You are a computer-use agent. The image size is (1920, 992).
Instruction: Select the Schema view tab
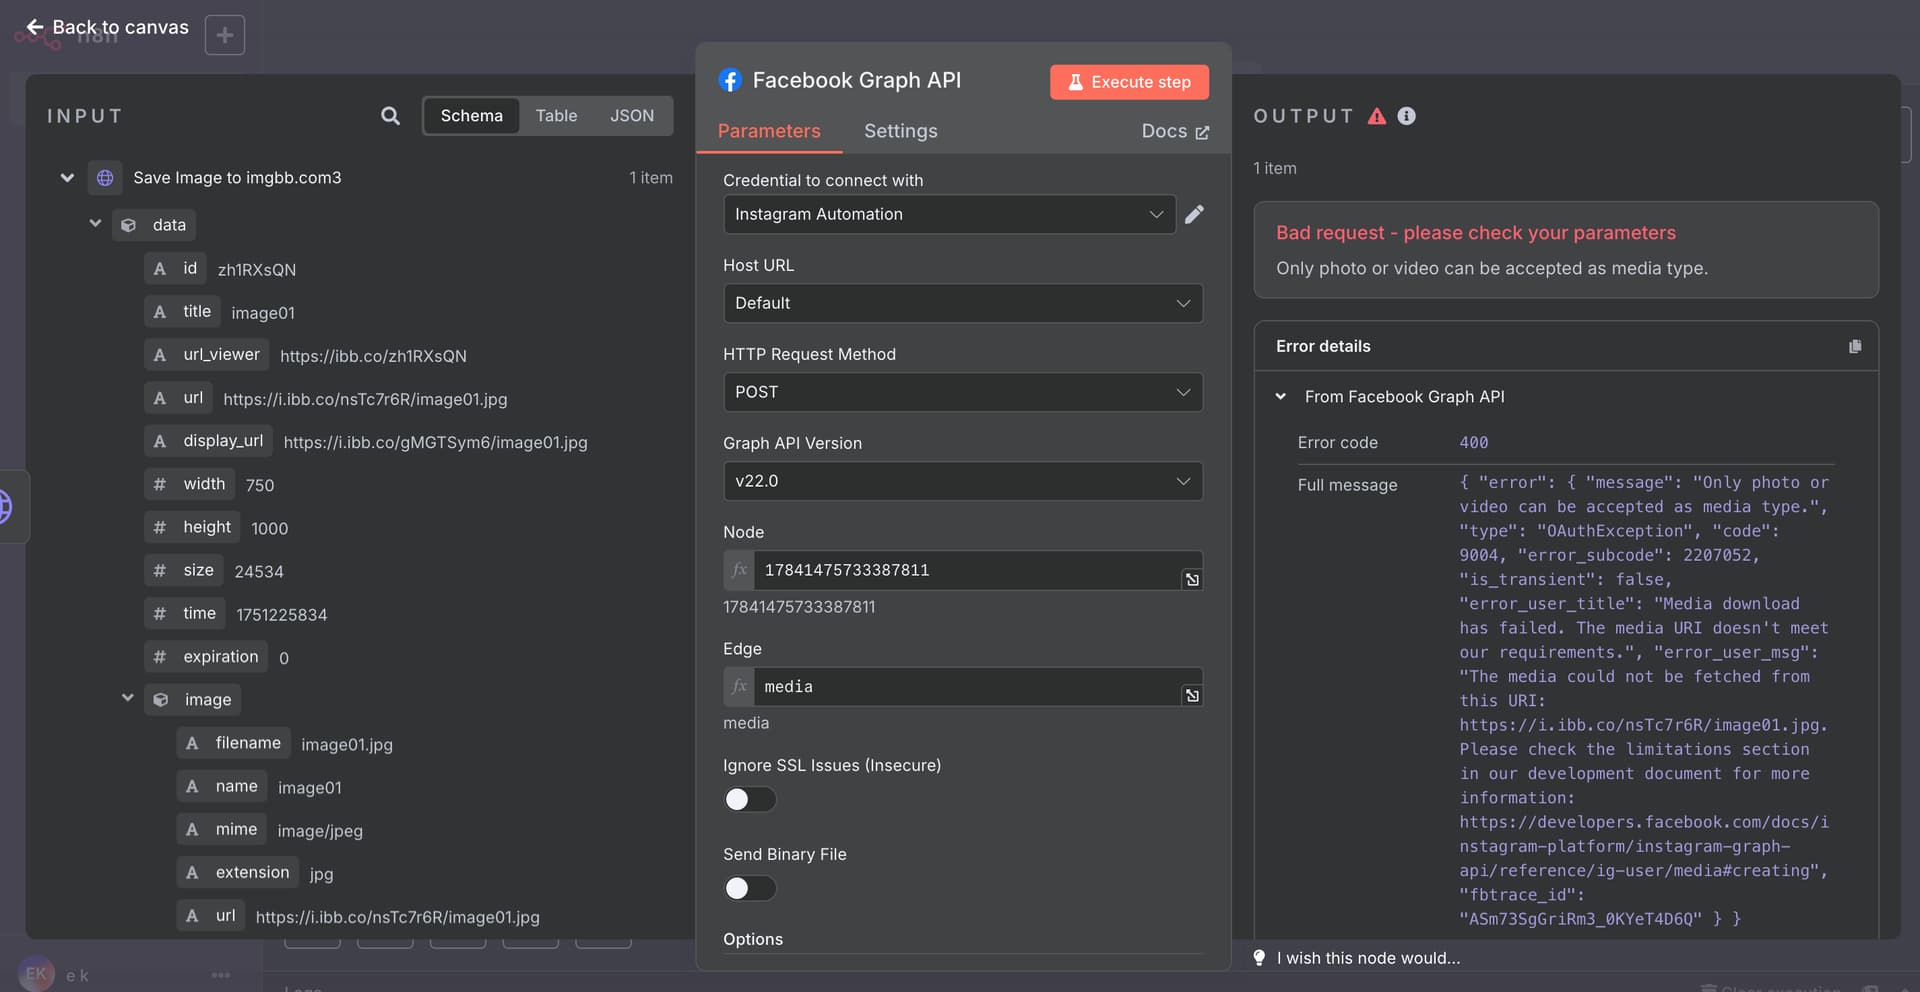tap(472, 116)
